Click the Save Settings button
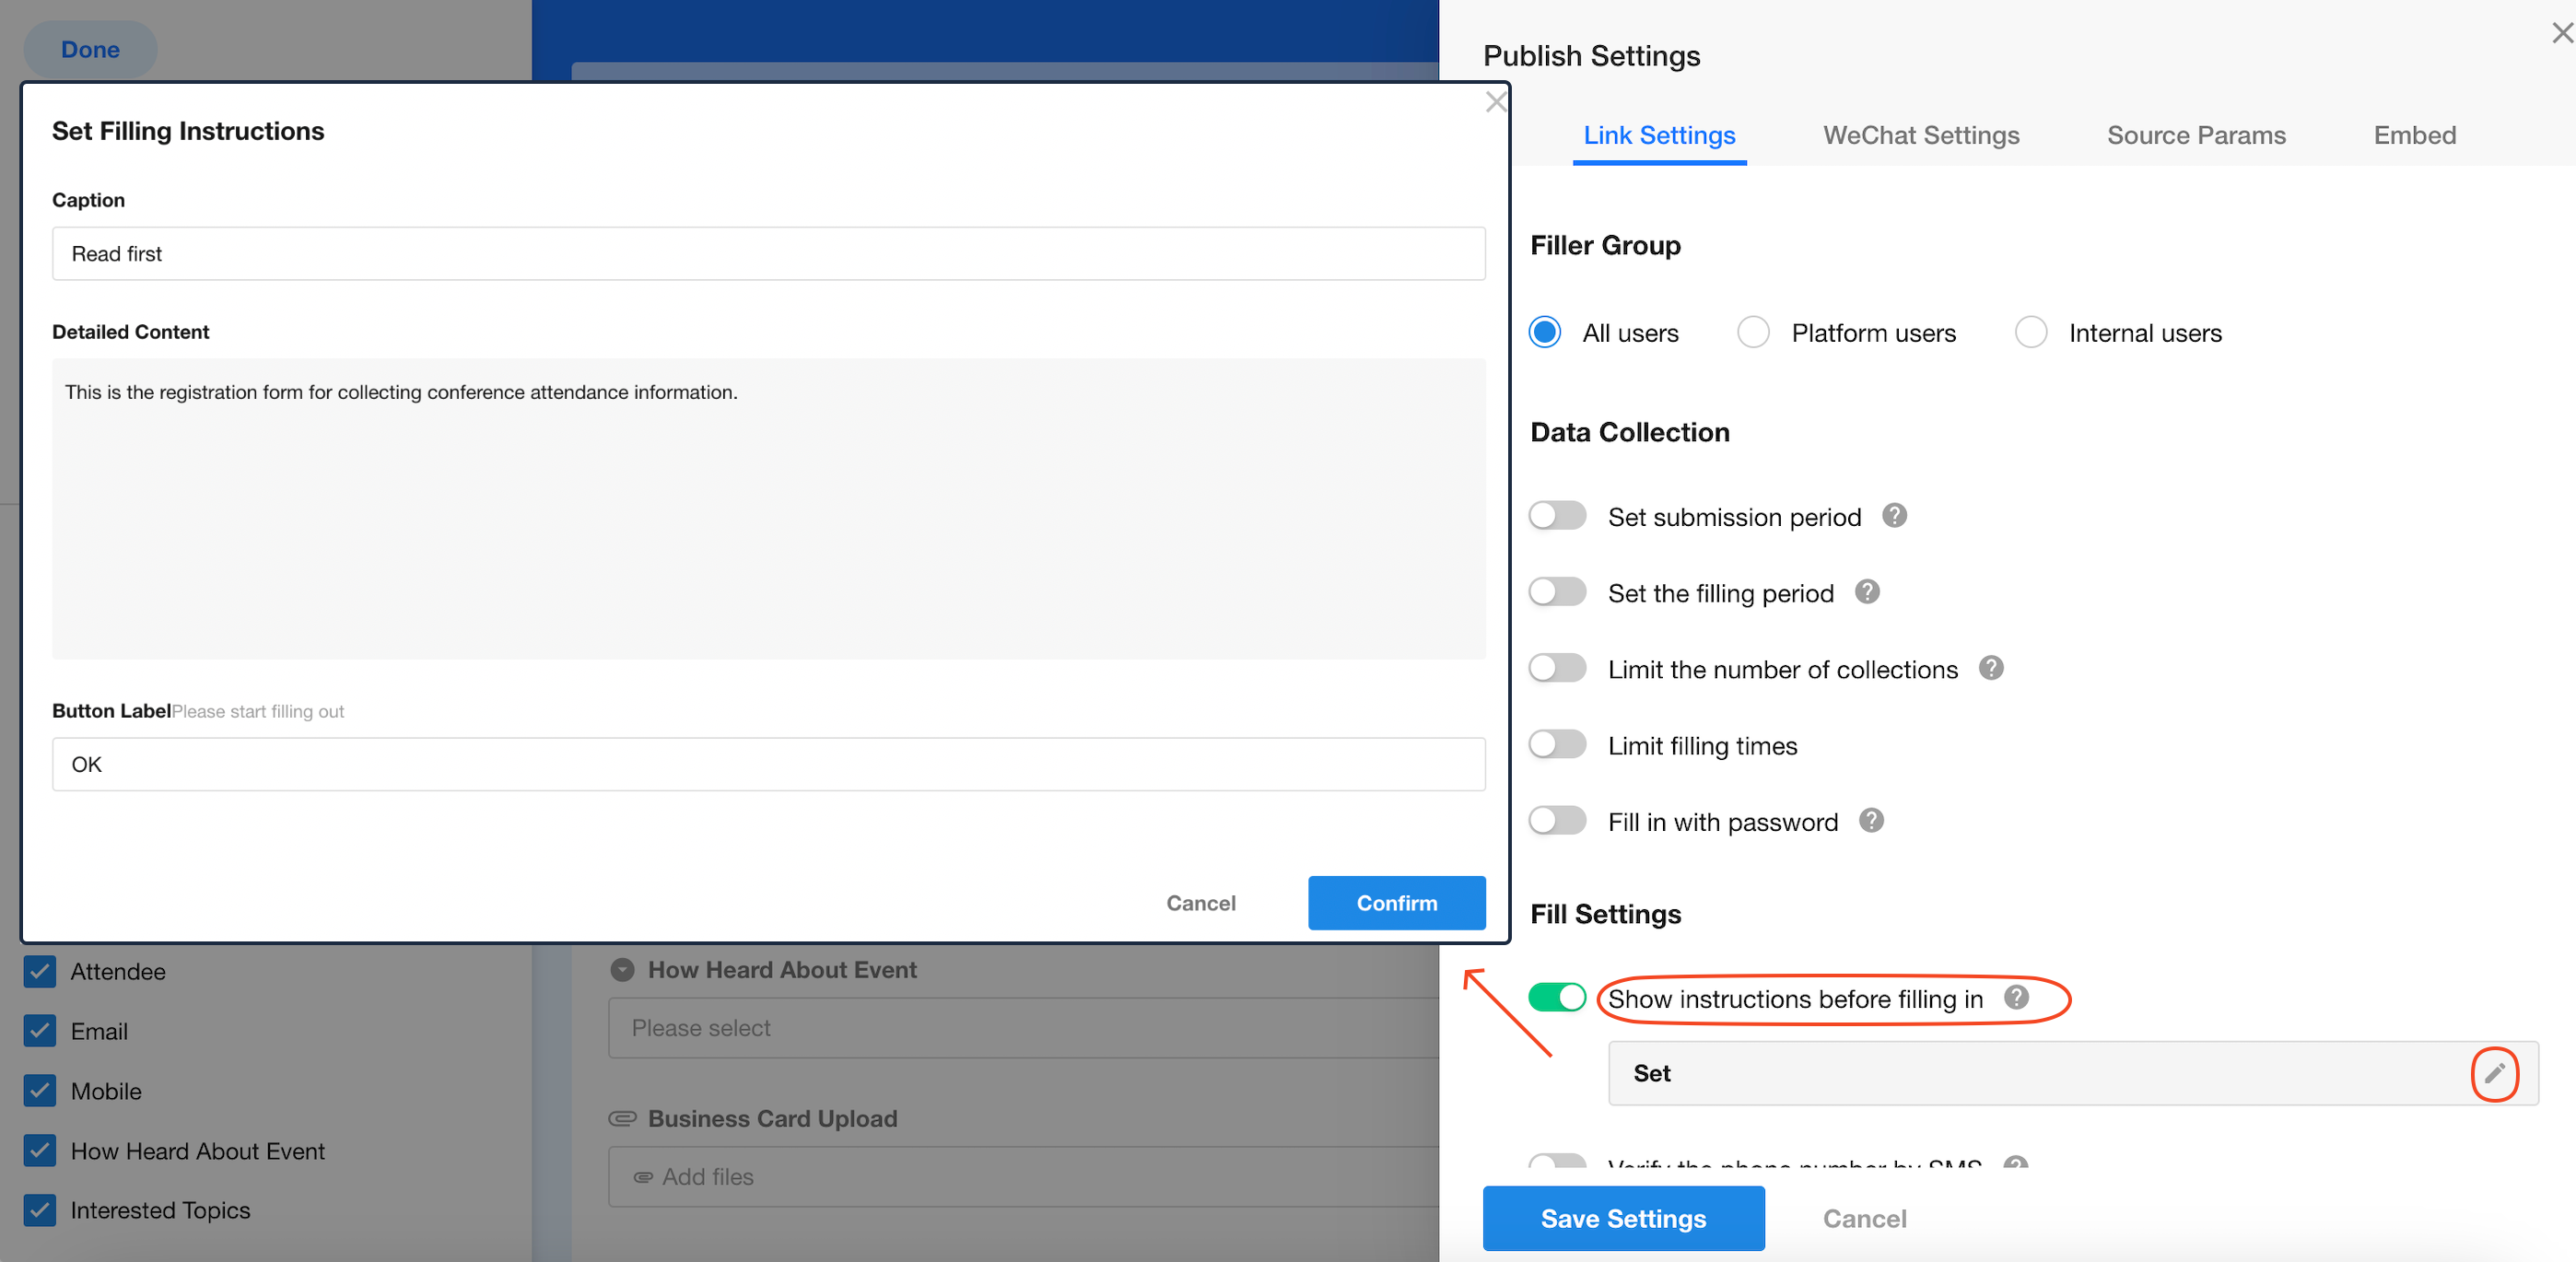 (1622, 1218)
